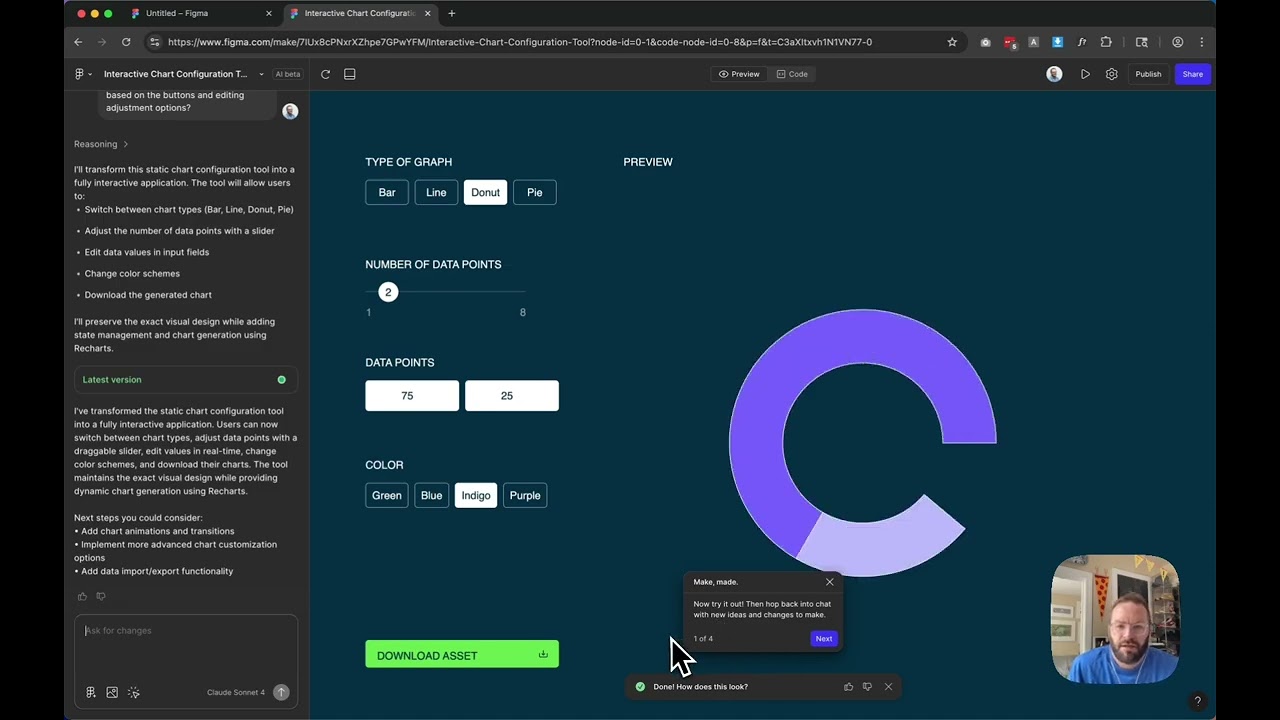Click the browser address bar URL
1280x720 pixels.
(x=520, y=42)
